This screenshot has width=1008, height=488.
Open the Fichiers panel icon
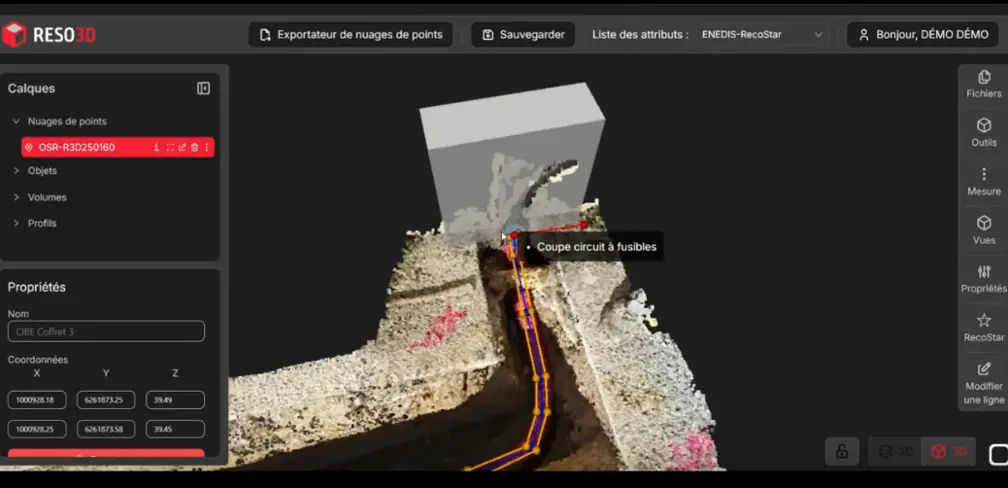click(983, 84)
